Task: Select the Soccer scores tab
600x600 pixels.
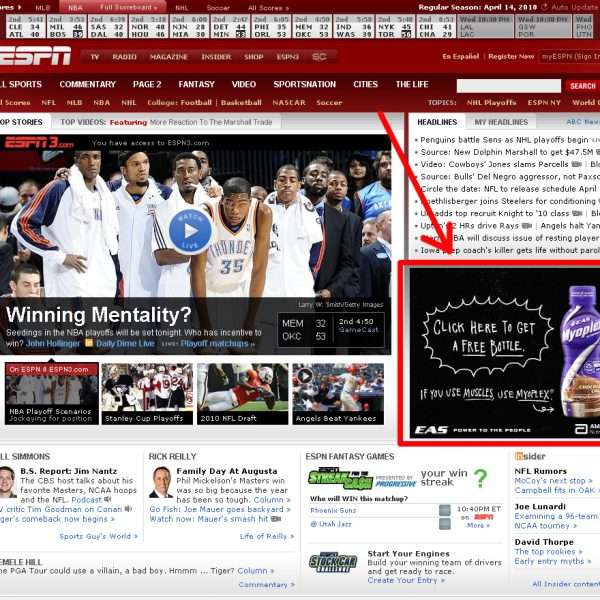Action: tap(218, 8)
